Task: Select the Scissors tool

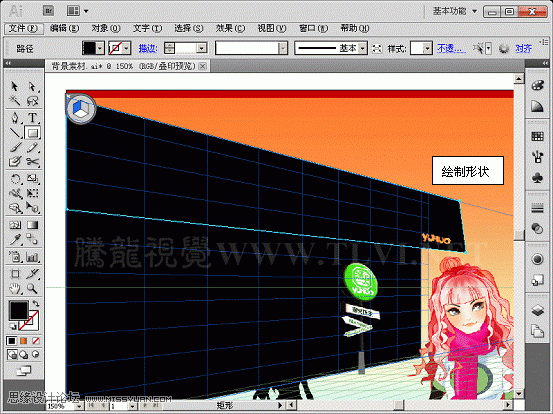Action: [32, 162]
